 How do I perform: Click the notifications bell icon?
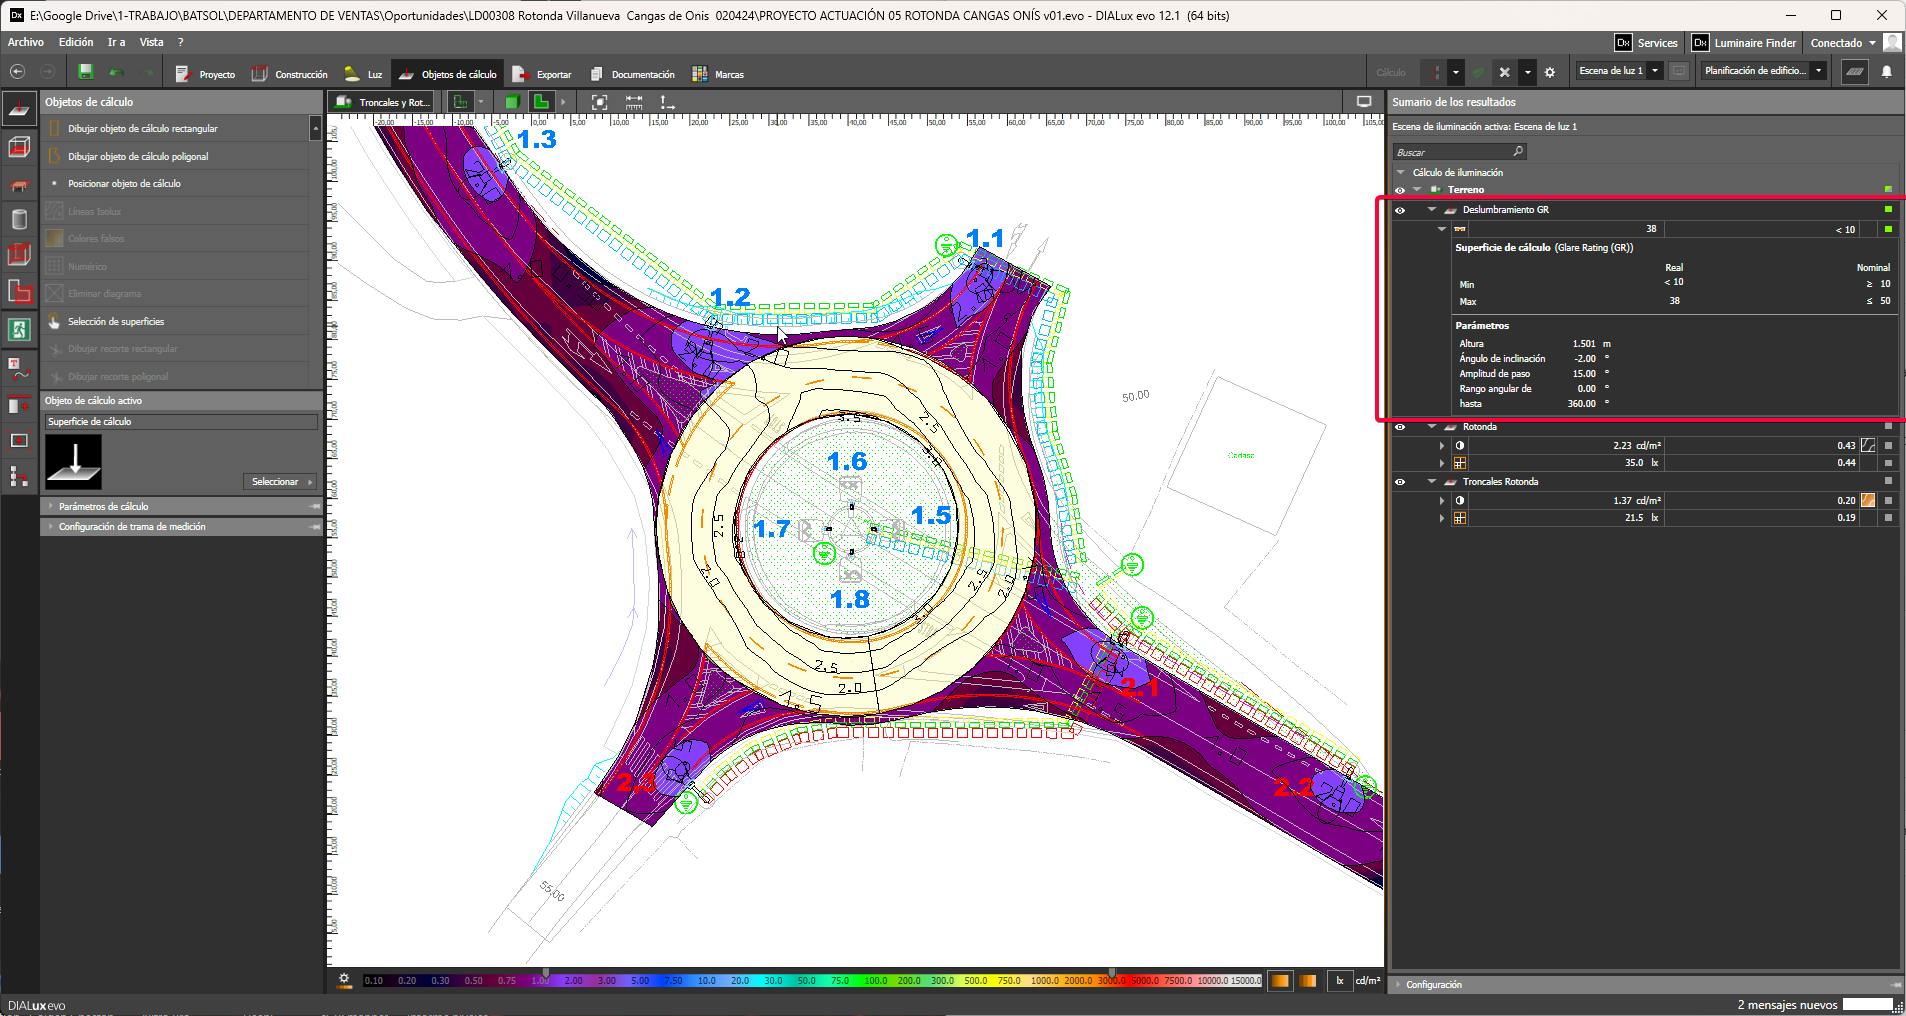click(x=1886, y=72)
